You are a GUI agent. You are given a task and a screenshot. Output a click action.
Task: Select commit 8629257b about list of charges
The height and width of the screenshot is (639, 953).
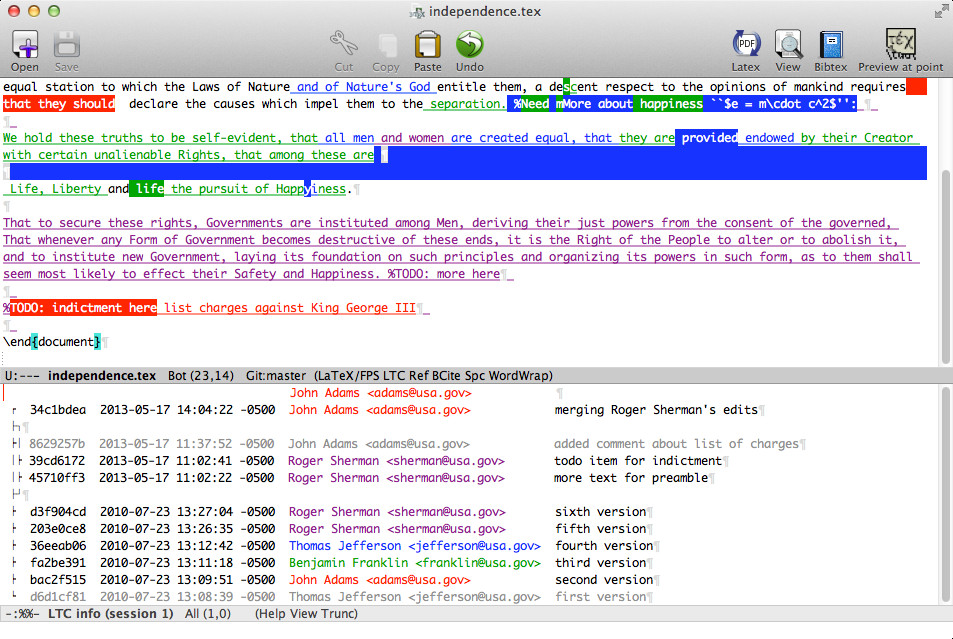(409, 444)
